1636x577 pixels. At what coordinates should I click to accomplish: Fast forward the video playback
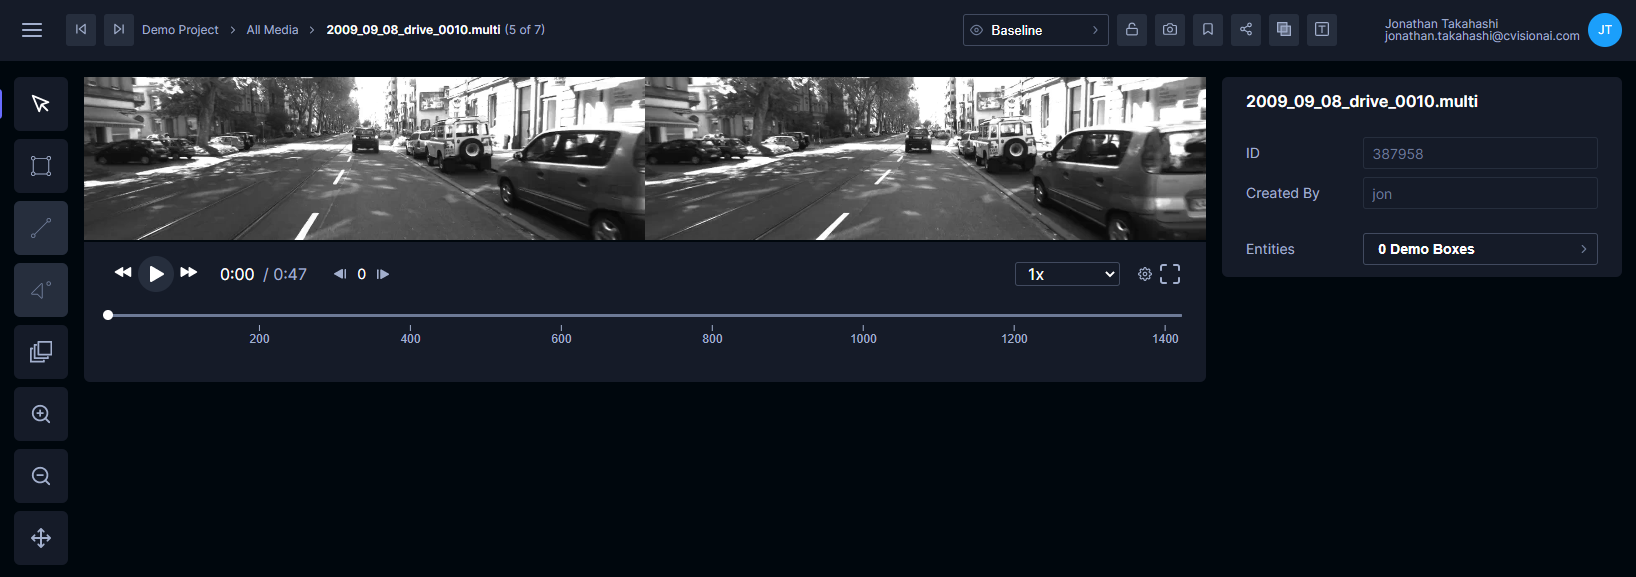pos(188,273)
